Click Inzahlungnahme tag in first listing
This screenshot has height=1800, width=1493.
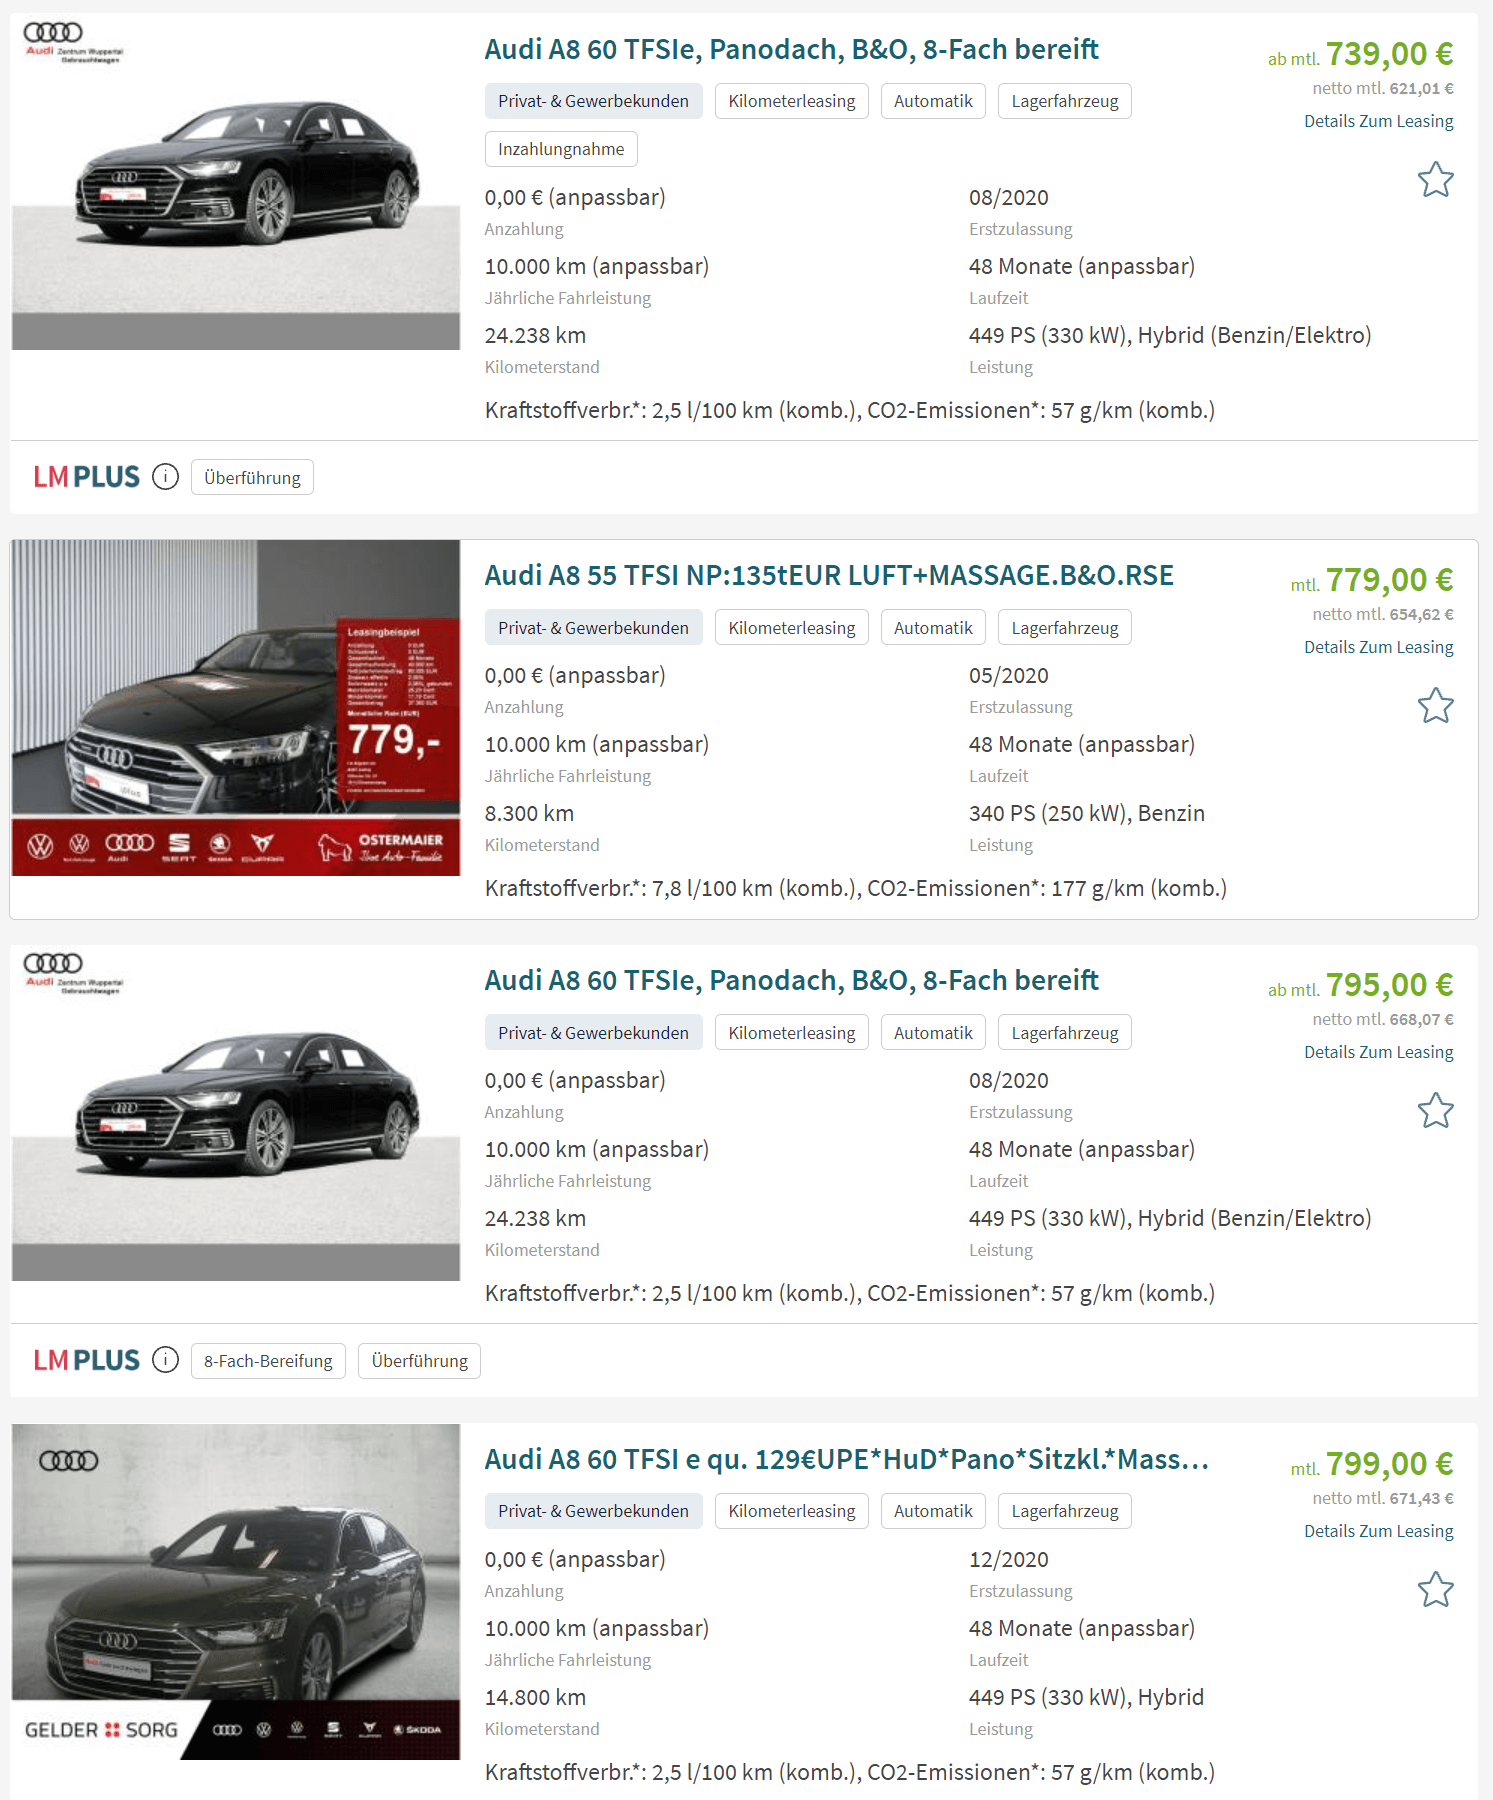[x=561, y=149]
